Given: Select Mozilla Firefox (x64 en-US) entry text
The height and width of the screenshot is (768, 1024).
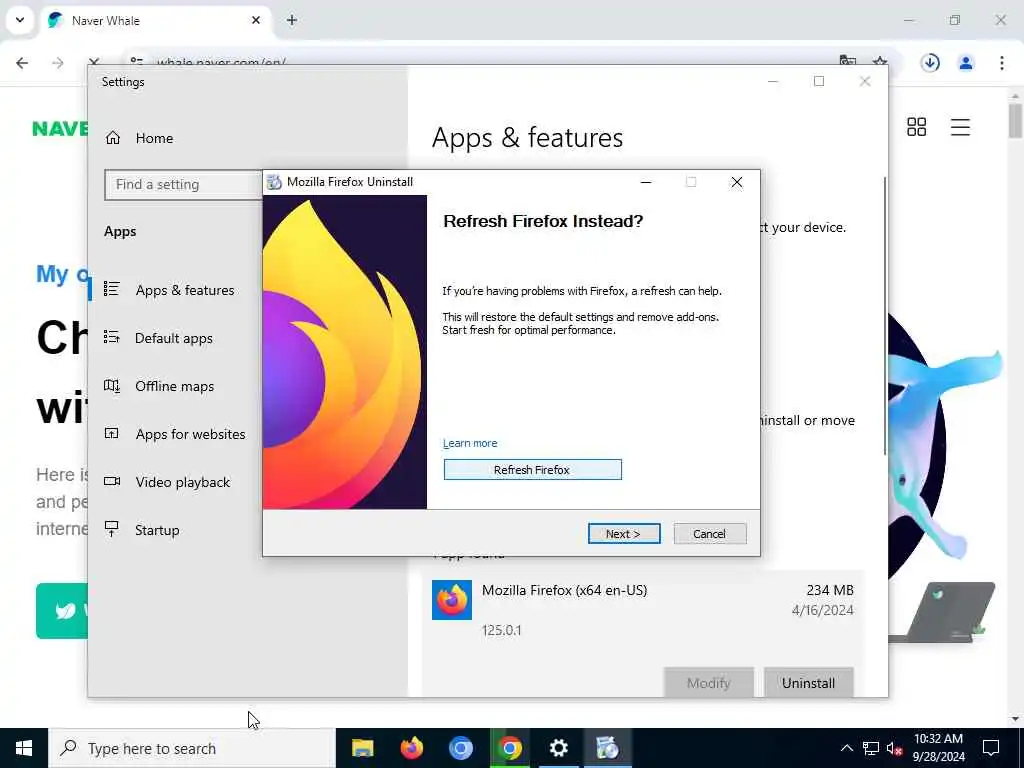Looking at the screenshot, I should (564, 590).
